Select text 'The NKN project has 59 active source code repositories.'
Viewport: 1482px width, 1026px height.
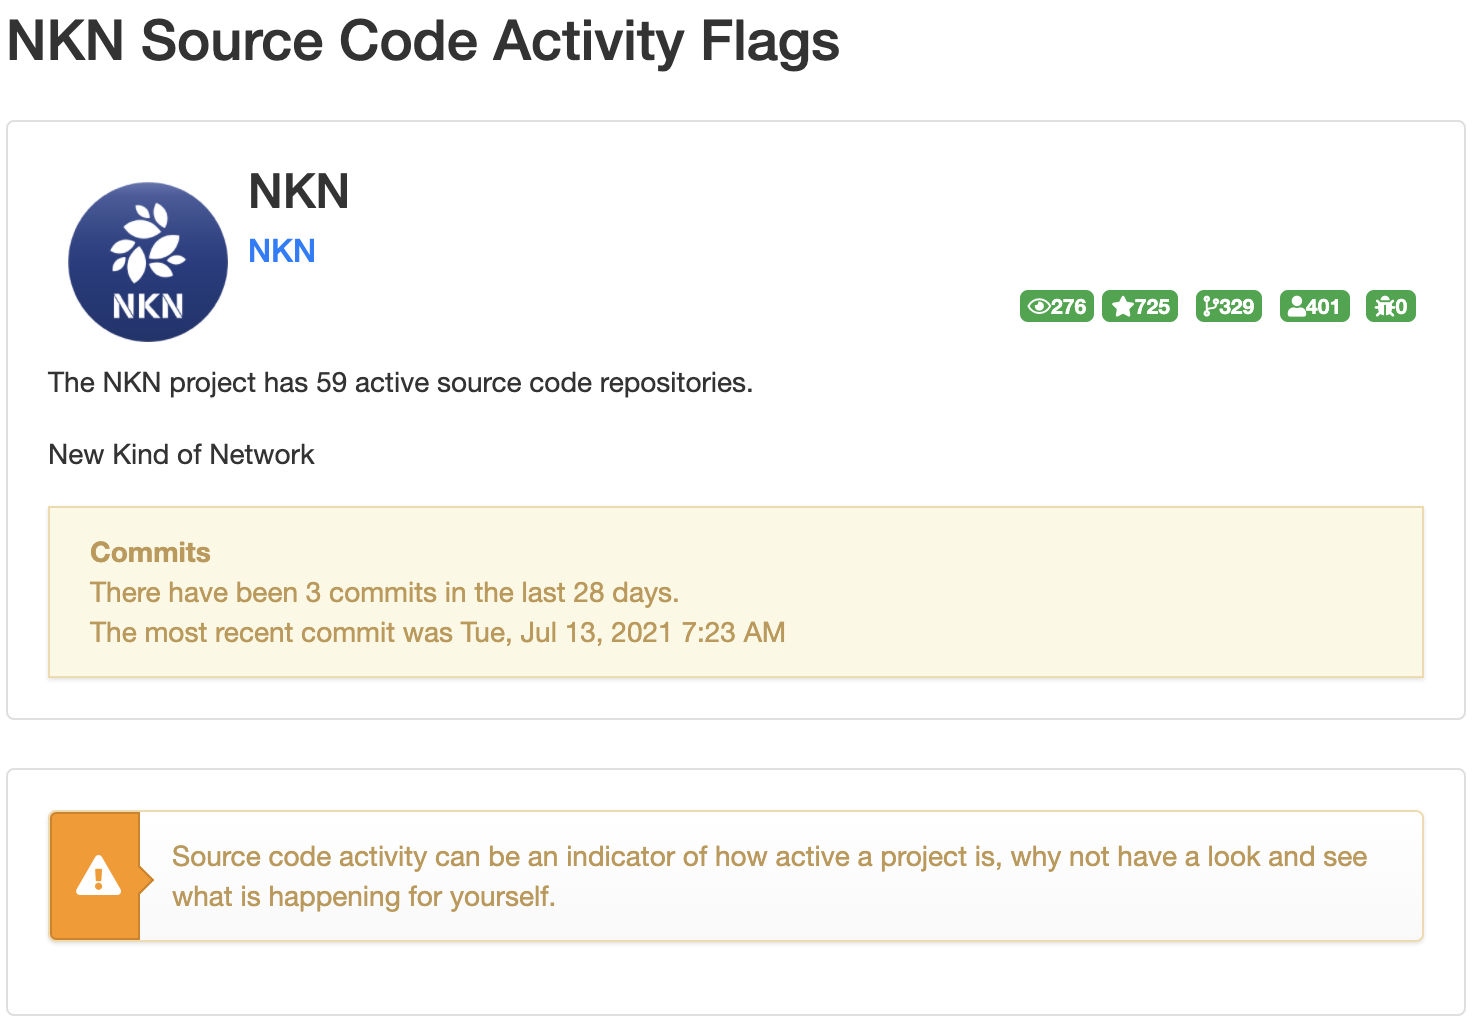400,383
